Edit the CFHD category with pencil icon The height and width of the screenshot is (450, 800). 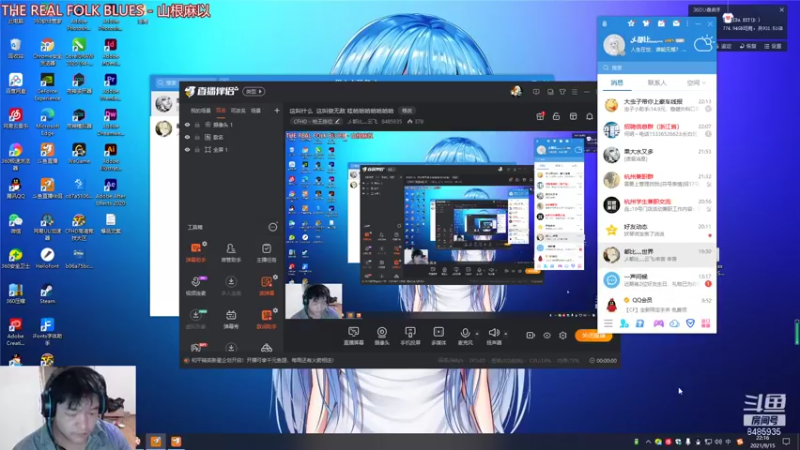coord(337,121)
